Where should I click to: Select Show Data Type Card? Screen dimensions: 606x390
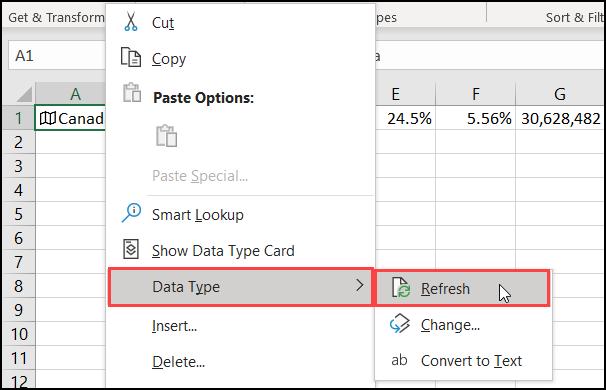click(x=240, y=250)
